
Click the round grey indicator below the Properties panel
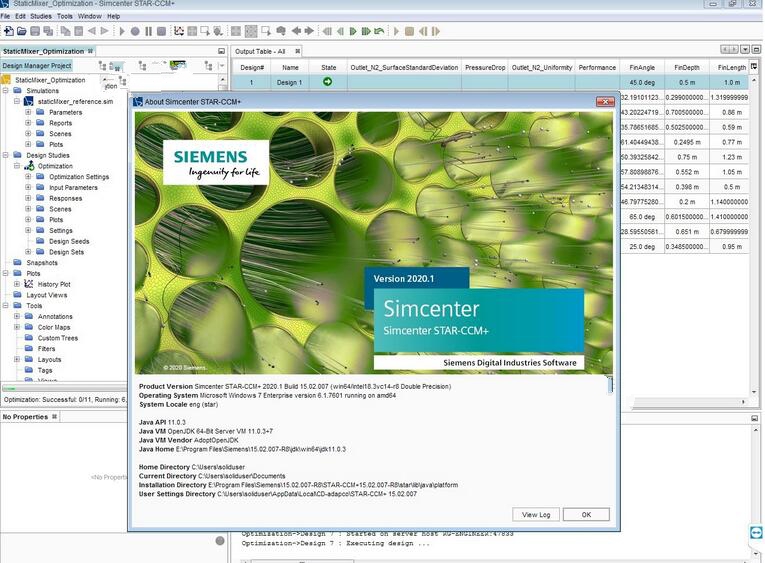[x=220, y=541]
